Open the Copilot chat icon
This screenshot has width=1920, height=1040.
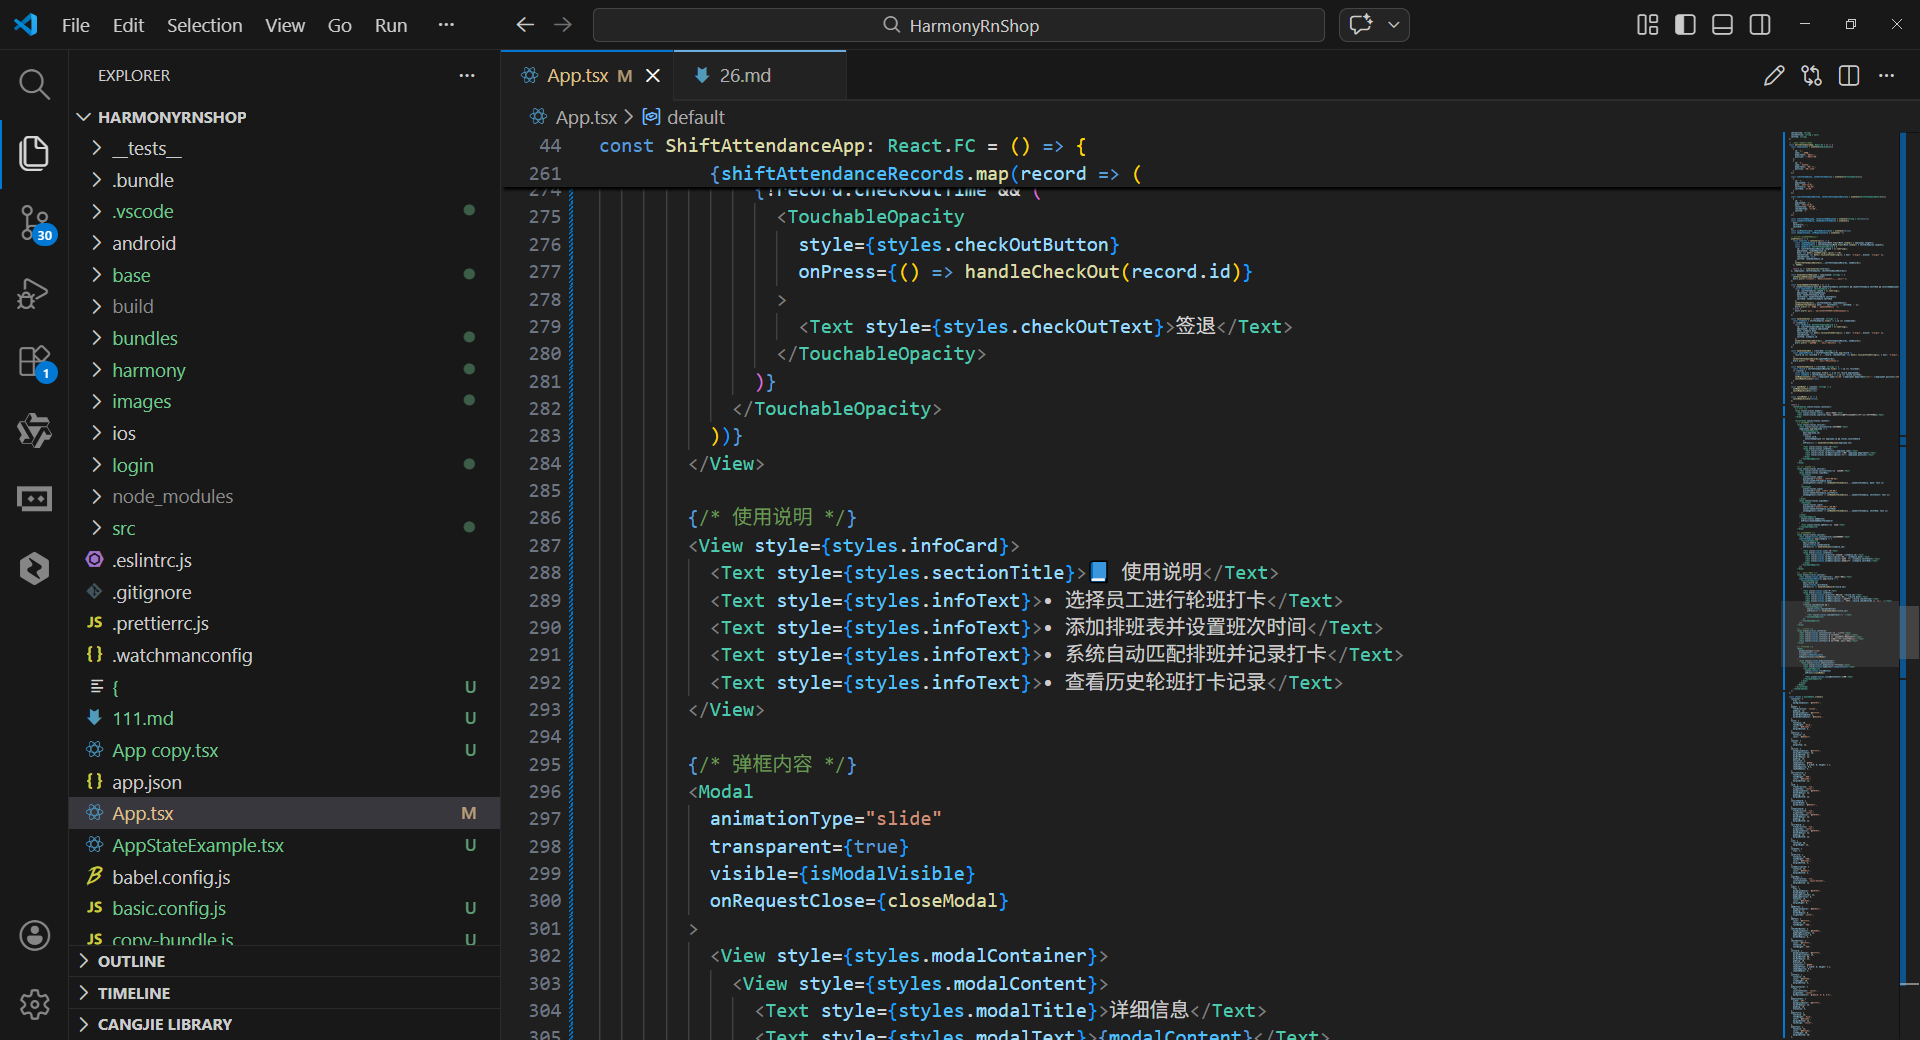(1361, 25)
